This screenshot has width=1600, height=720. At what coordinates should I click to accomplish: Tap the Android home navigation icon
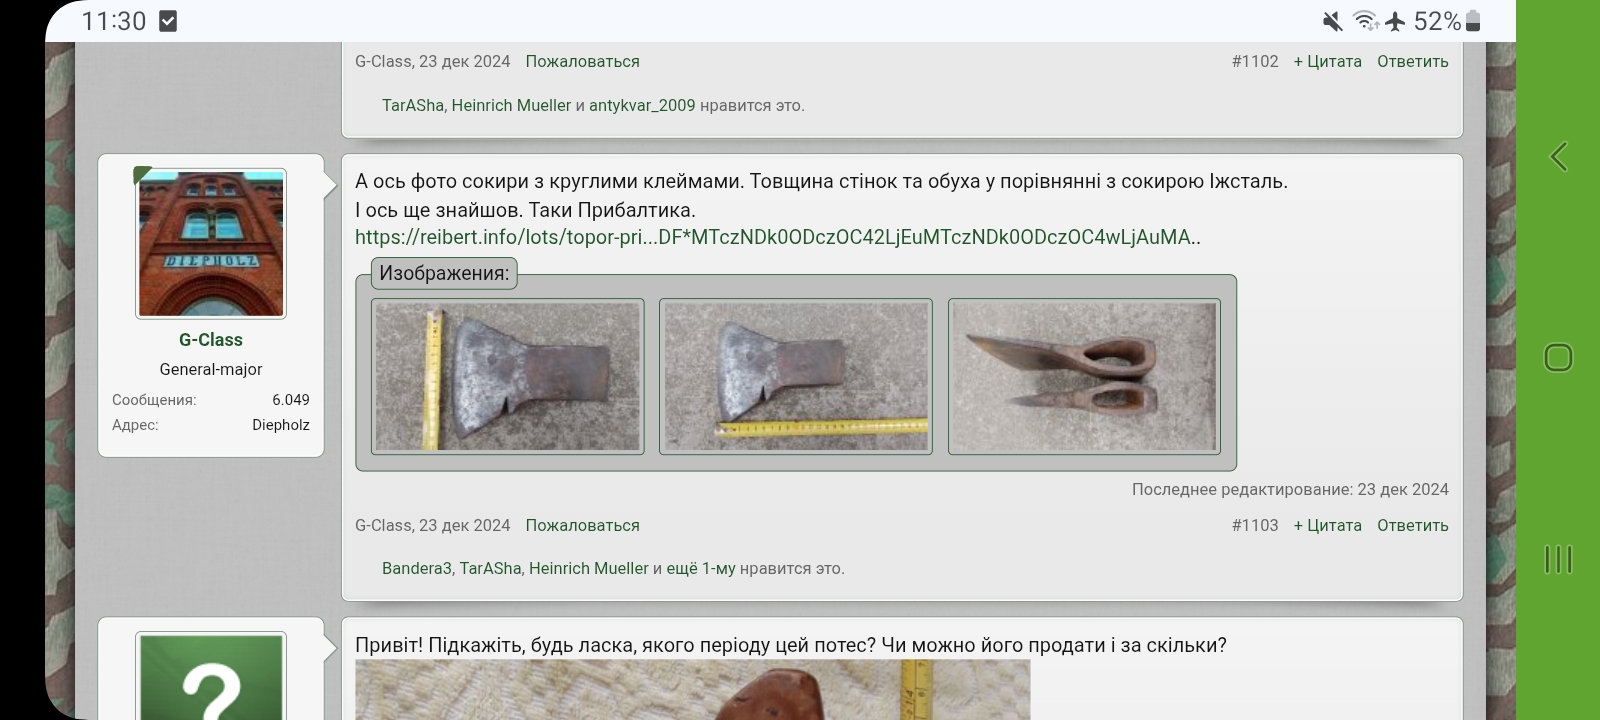tap(1558, 357)
